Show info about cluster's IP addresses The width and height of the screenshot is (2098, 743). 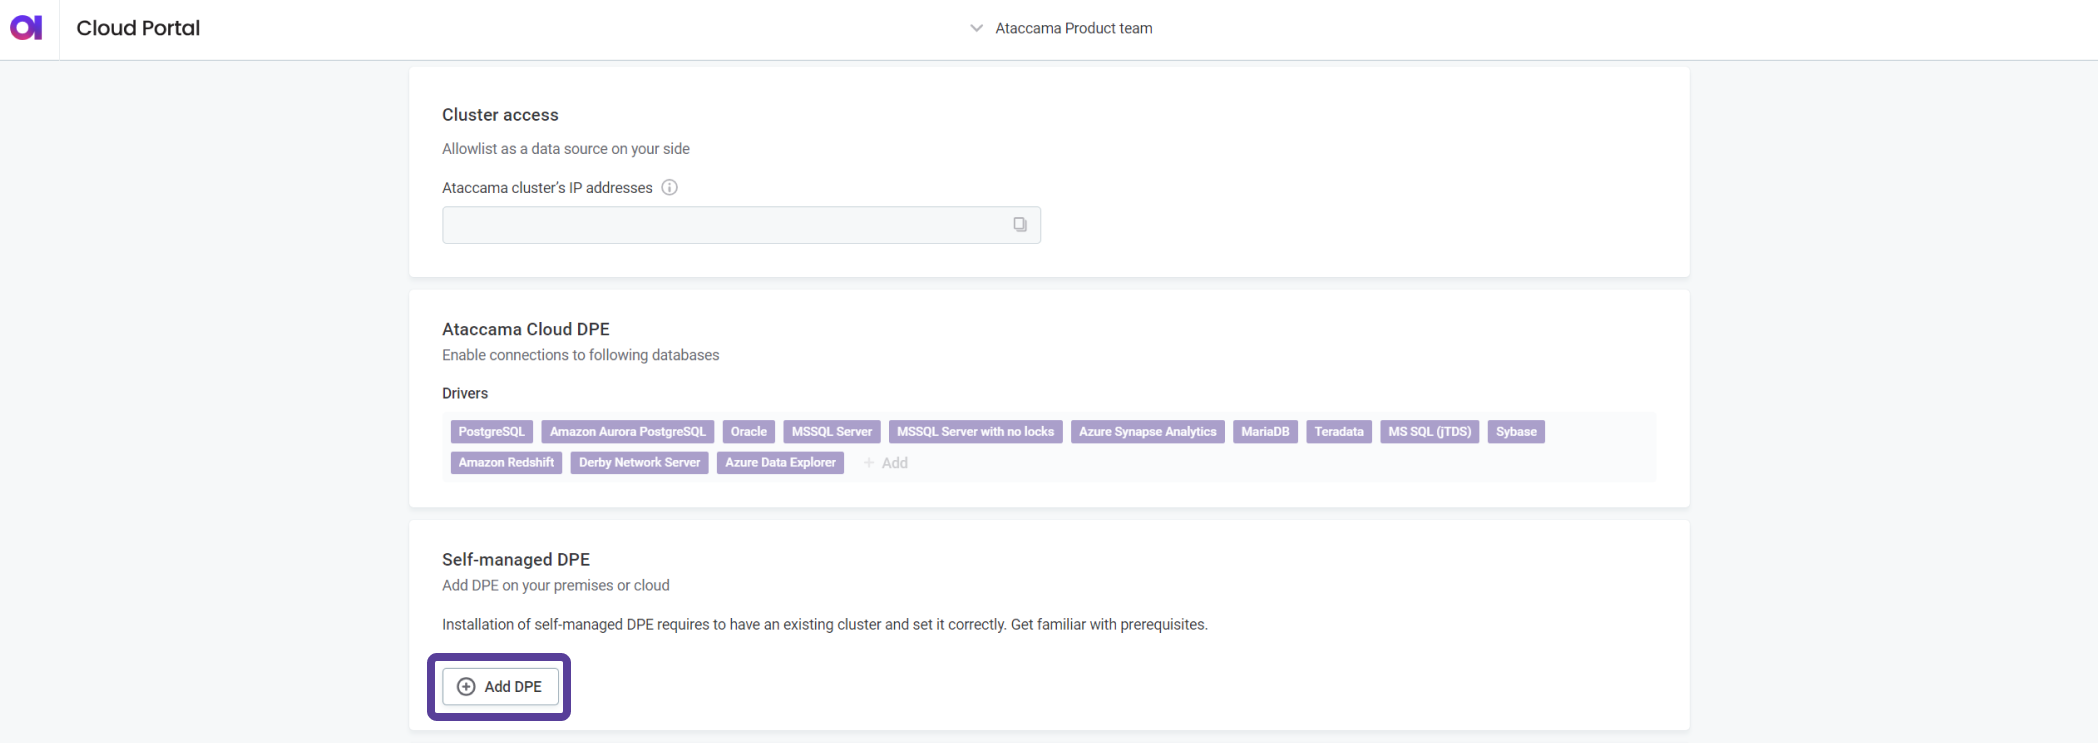[x=670, y=188]
